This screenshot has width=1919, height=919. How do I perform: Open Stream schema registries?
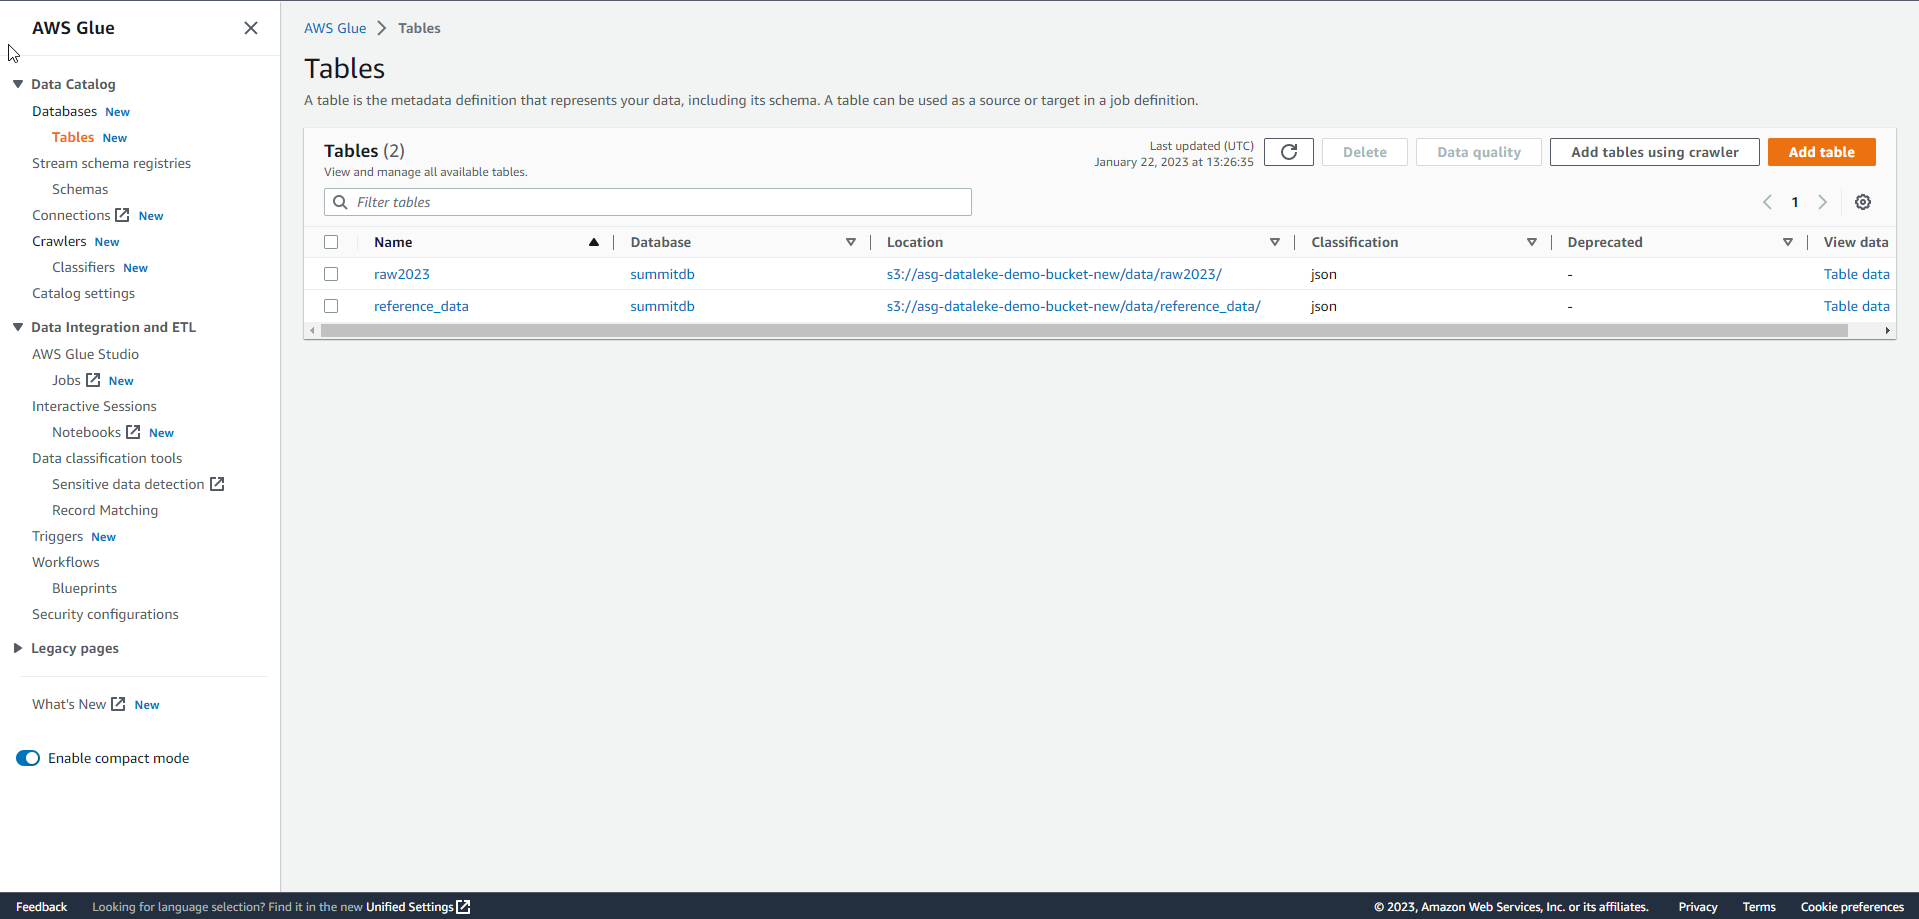pyautogui.click(x=111, y=163)
